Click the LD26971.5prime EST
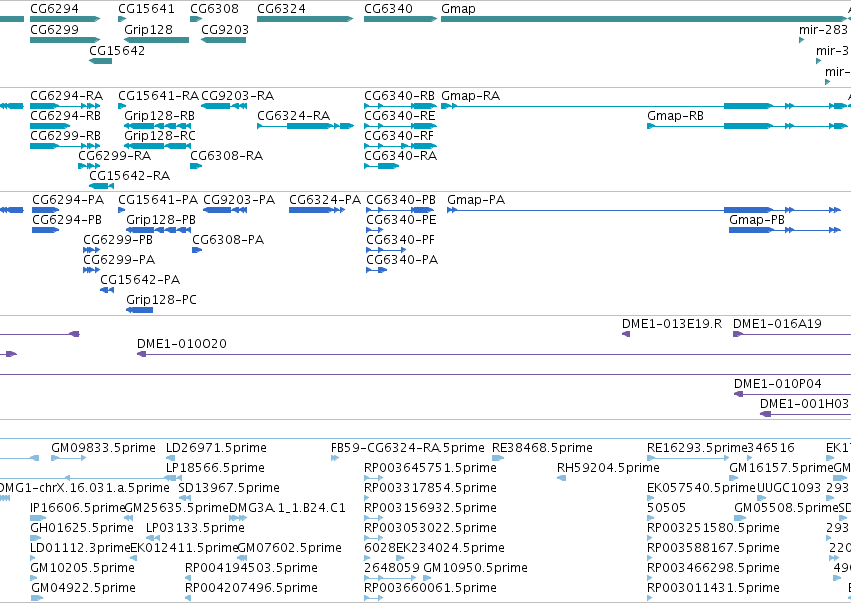Screen dimensions: 851x603 (169, 459)
